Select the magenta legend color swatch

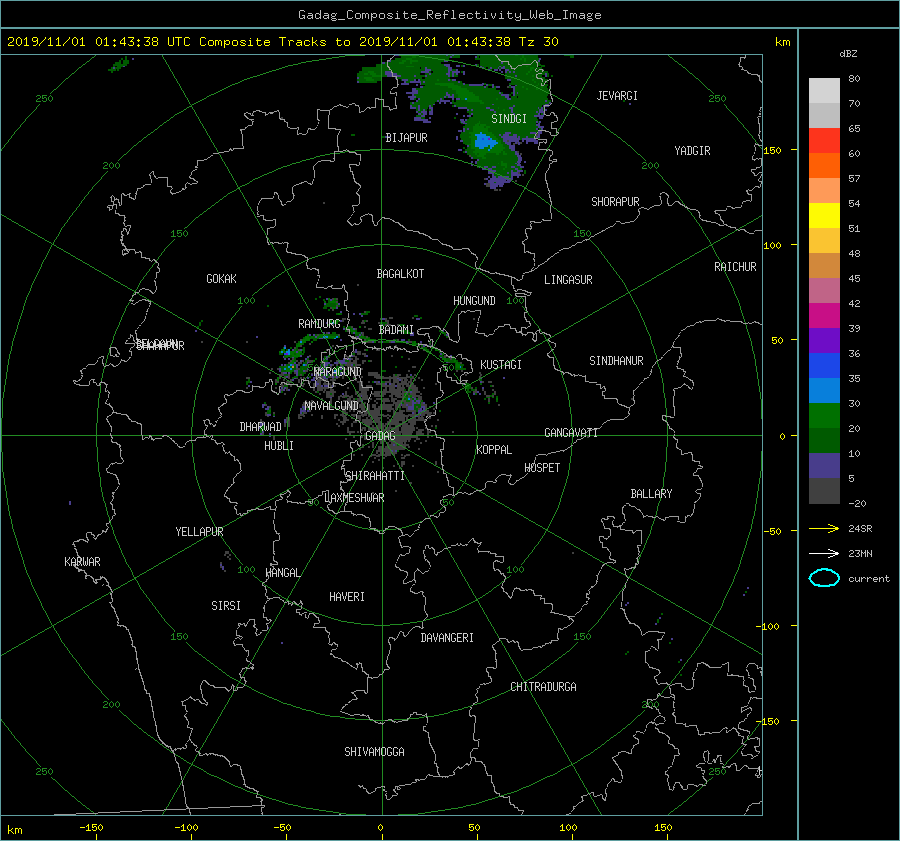824,315
